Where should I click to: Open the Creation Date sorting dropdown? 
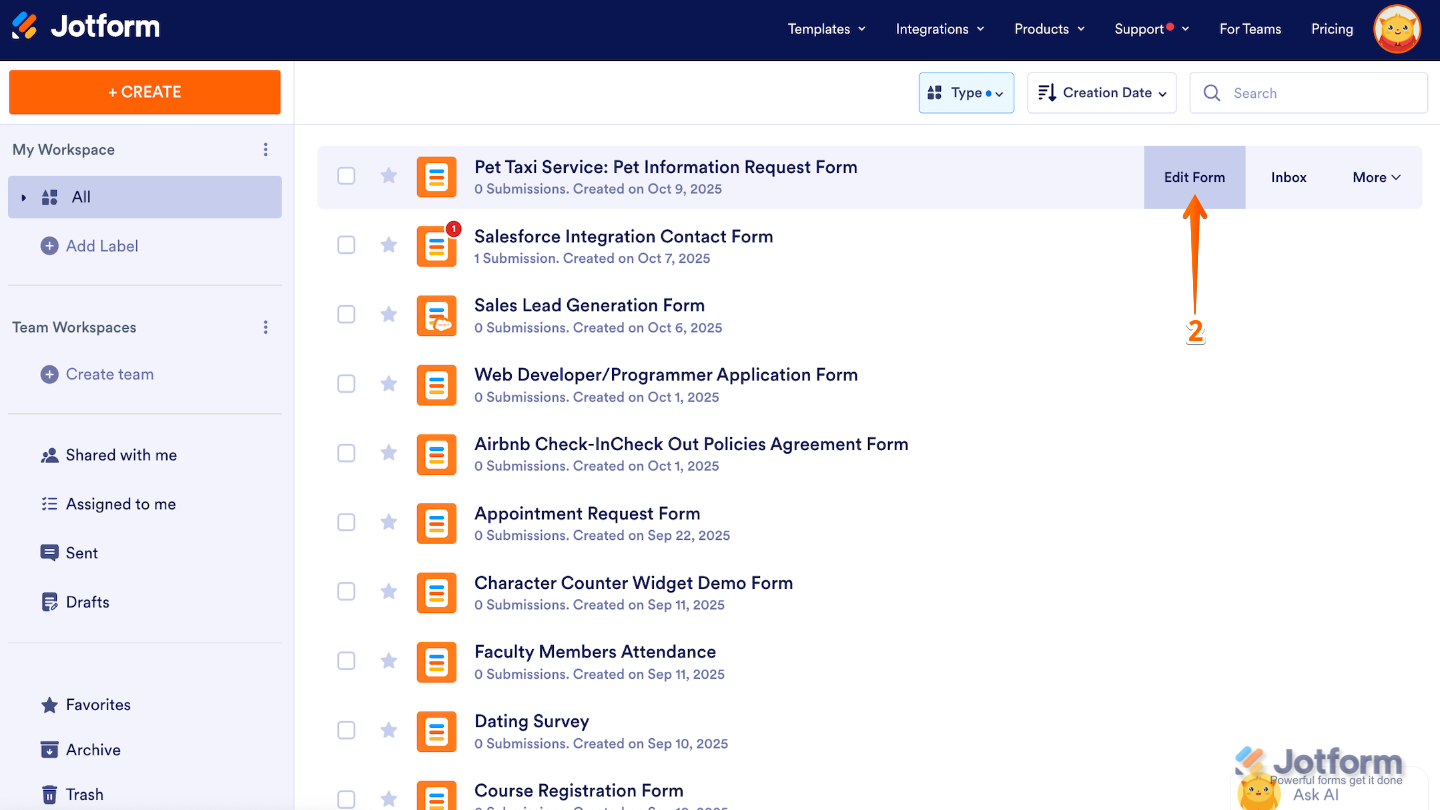(x=1101, y=92)
